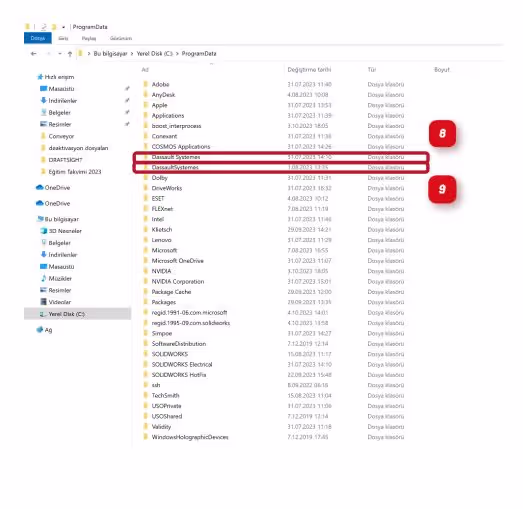
Task: Select the USOShared folder
Action: (x=167, y=416)
